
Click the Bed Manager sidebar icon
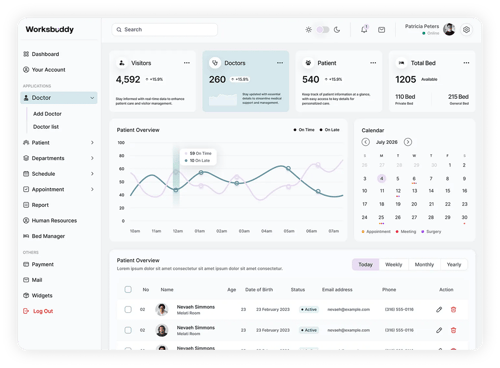click(26, 236)
